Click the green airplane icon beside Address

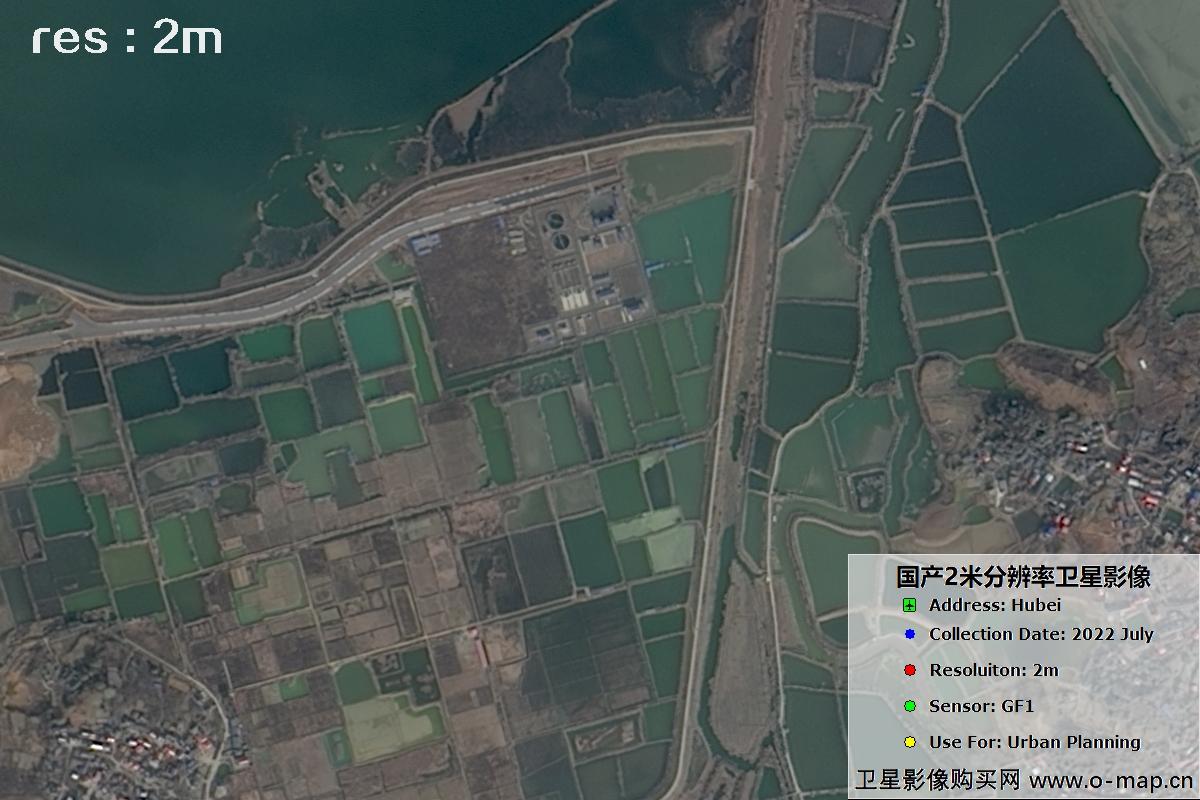(909, 605)
